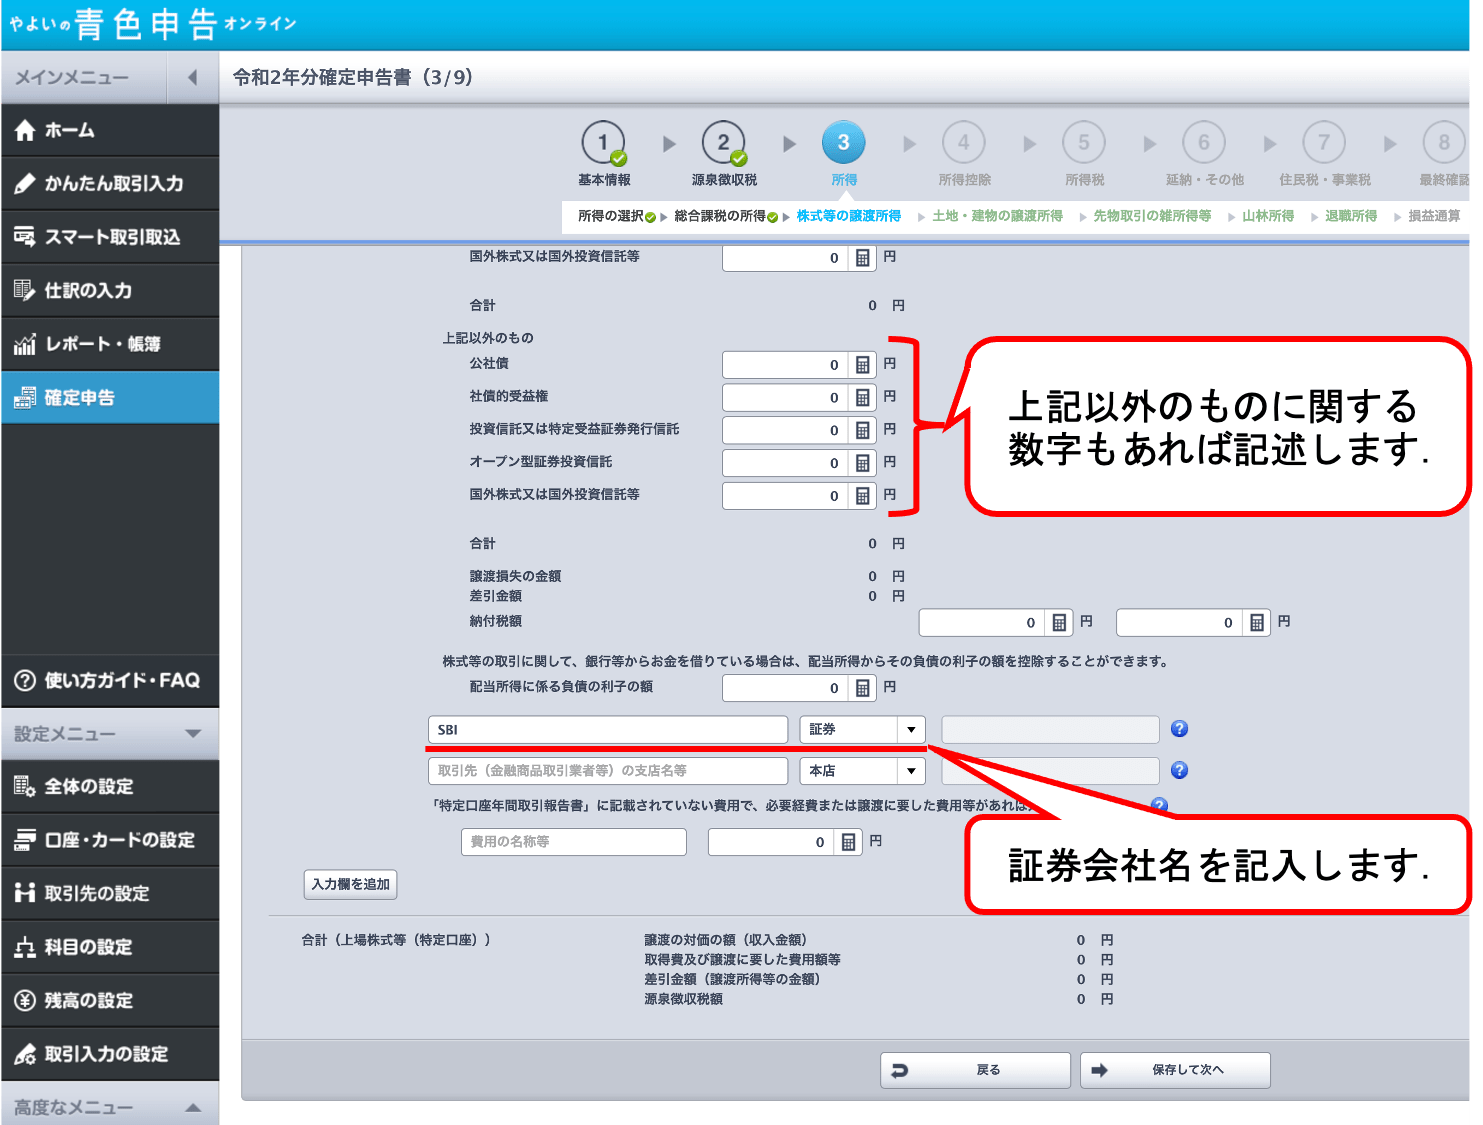The width and height of the screenshot is (1483, 1125).
Task: Open calculator for 公社債 field
Action: (x=862, y=365)
